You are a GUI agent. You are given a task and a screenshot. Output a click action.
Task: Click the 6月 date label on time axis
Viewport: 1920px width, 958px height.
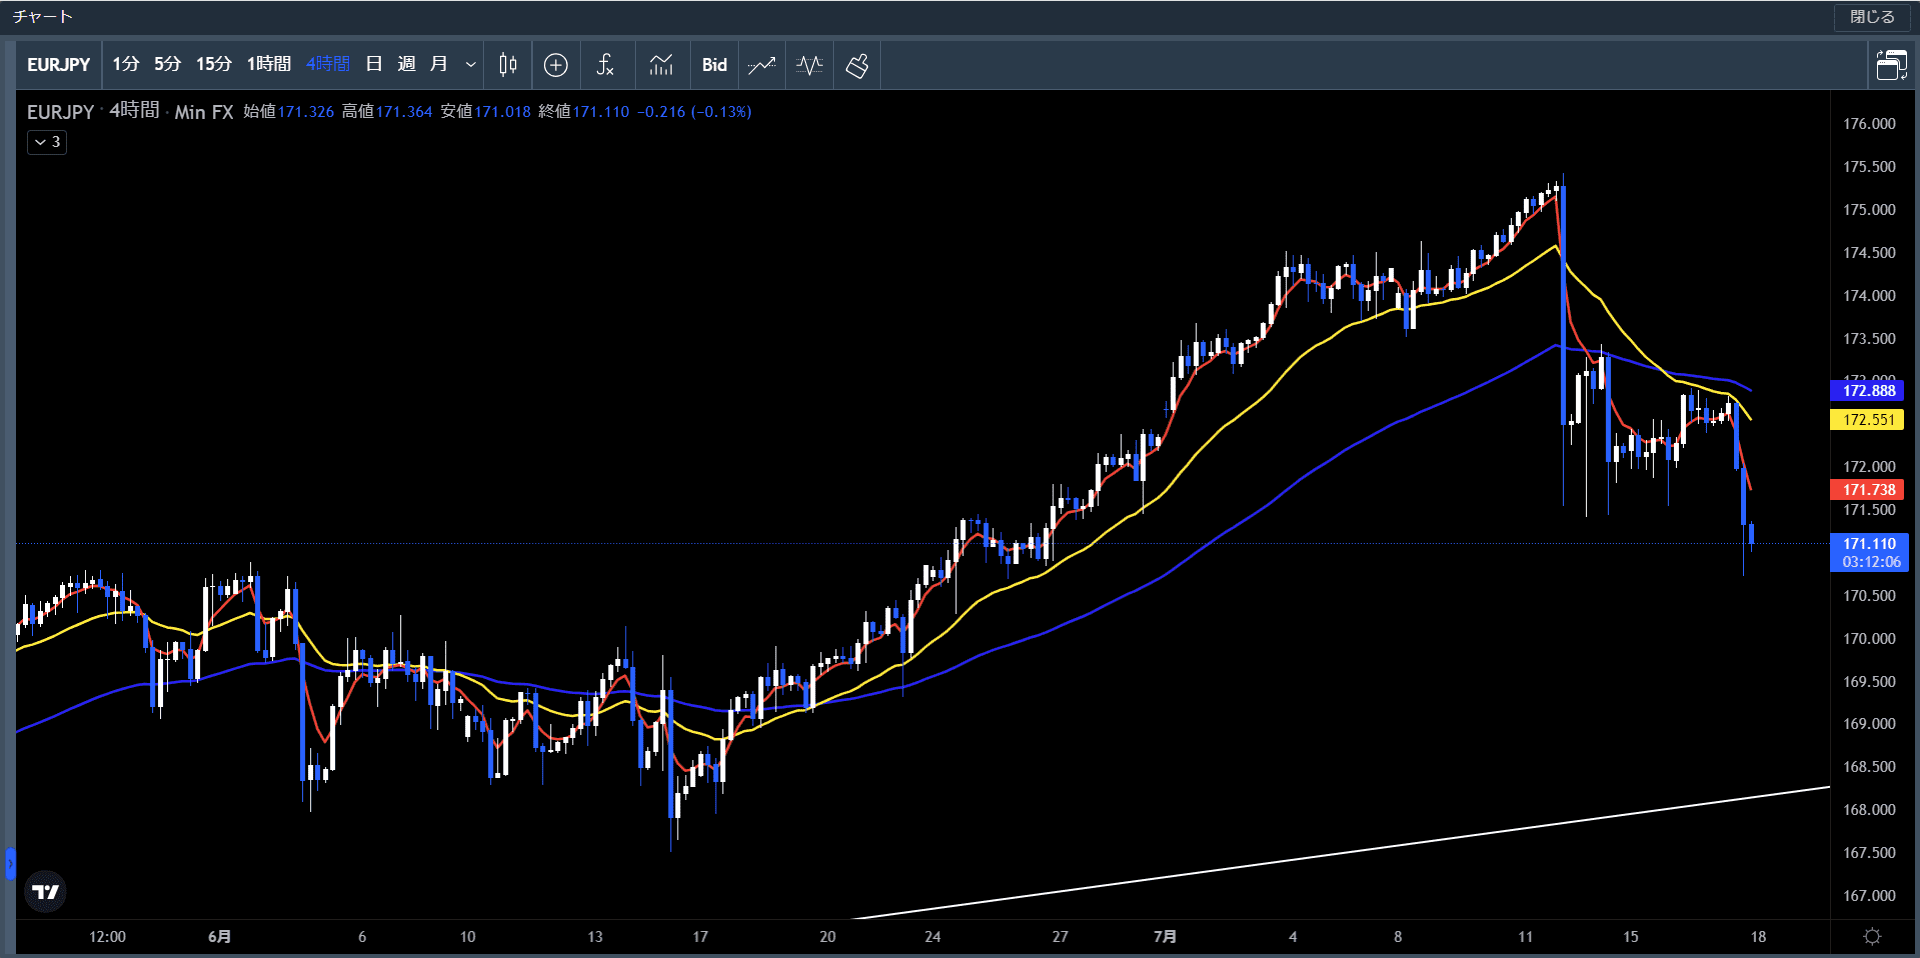click(x=220, y=937)
